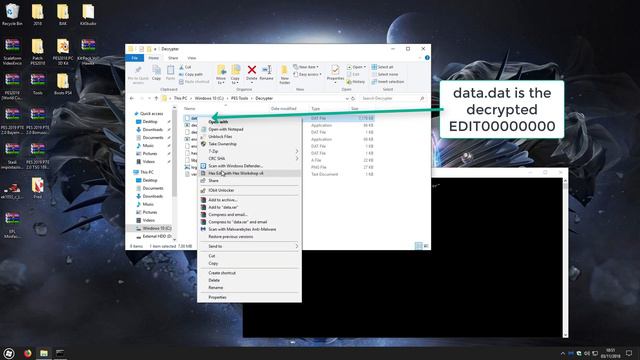
Task: Click Windows 10 (C:) breadcrumb segment
Action: [x=209, y=98]
